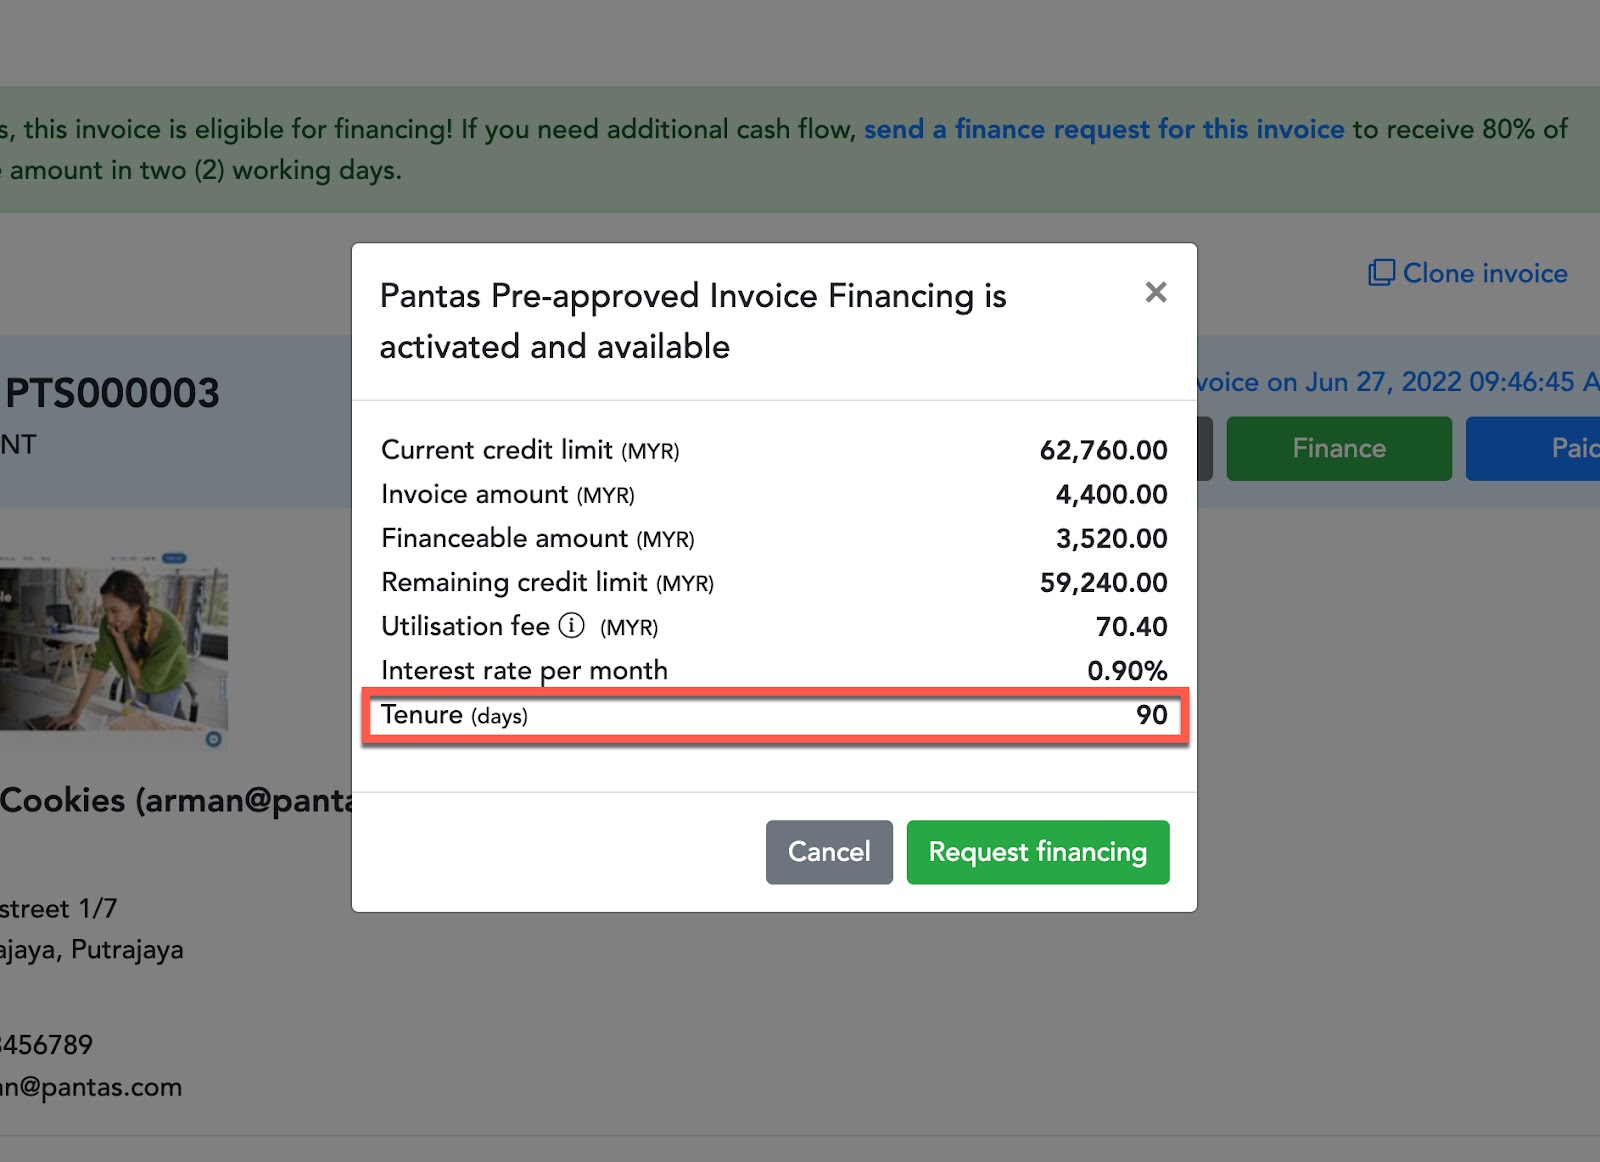
Task: Click the green Finance button
Action: coord(1338,449)
